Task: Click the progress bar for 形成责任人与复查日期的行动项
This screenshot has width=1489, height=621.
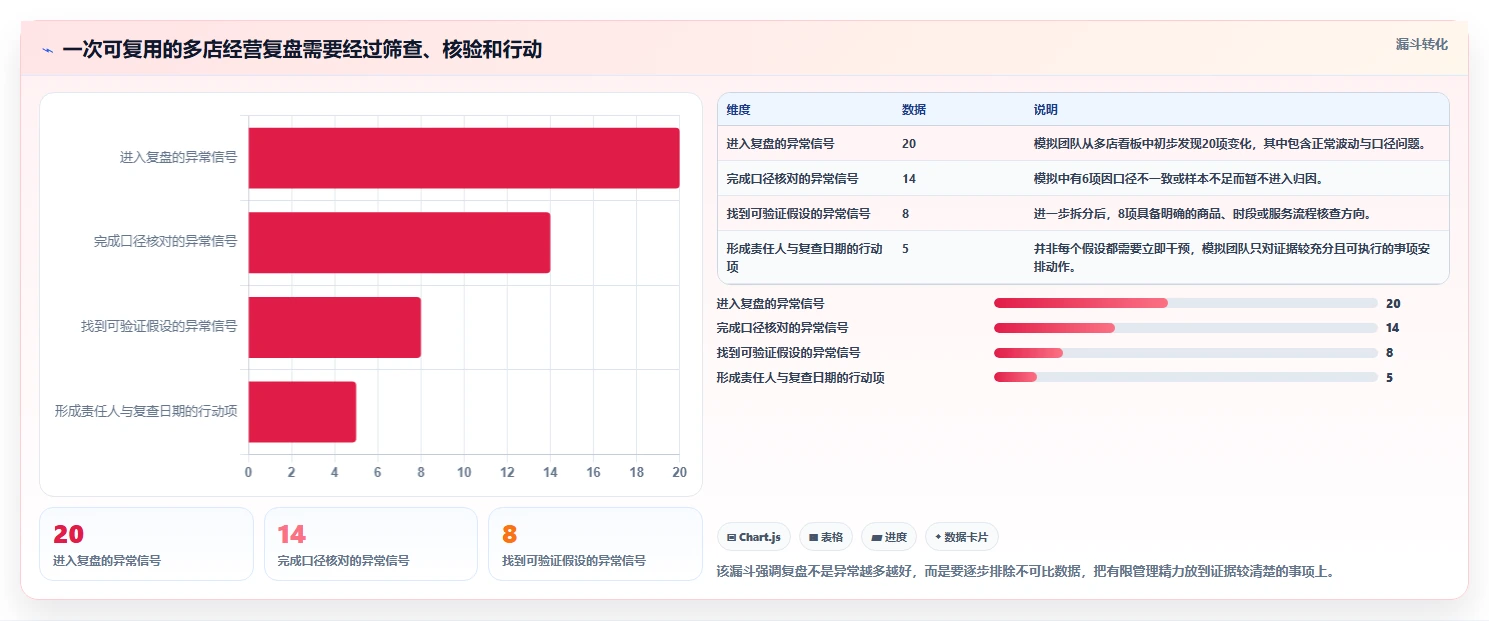Action: (x=1186, y=378)
